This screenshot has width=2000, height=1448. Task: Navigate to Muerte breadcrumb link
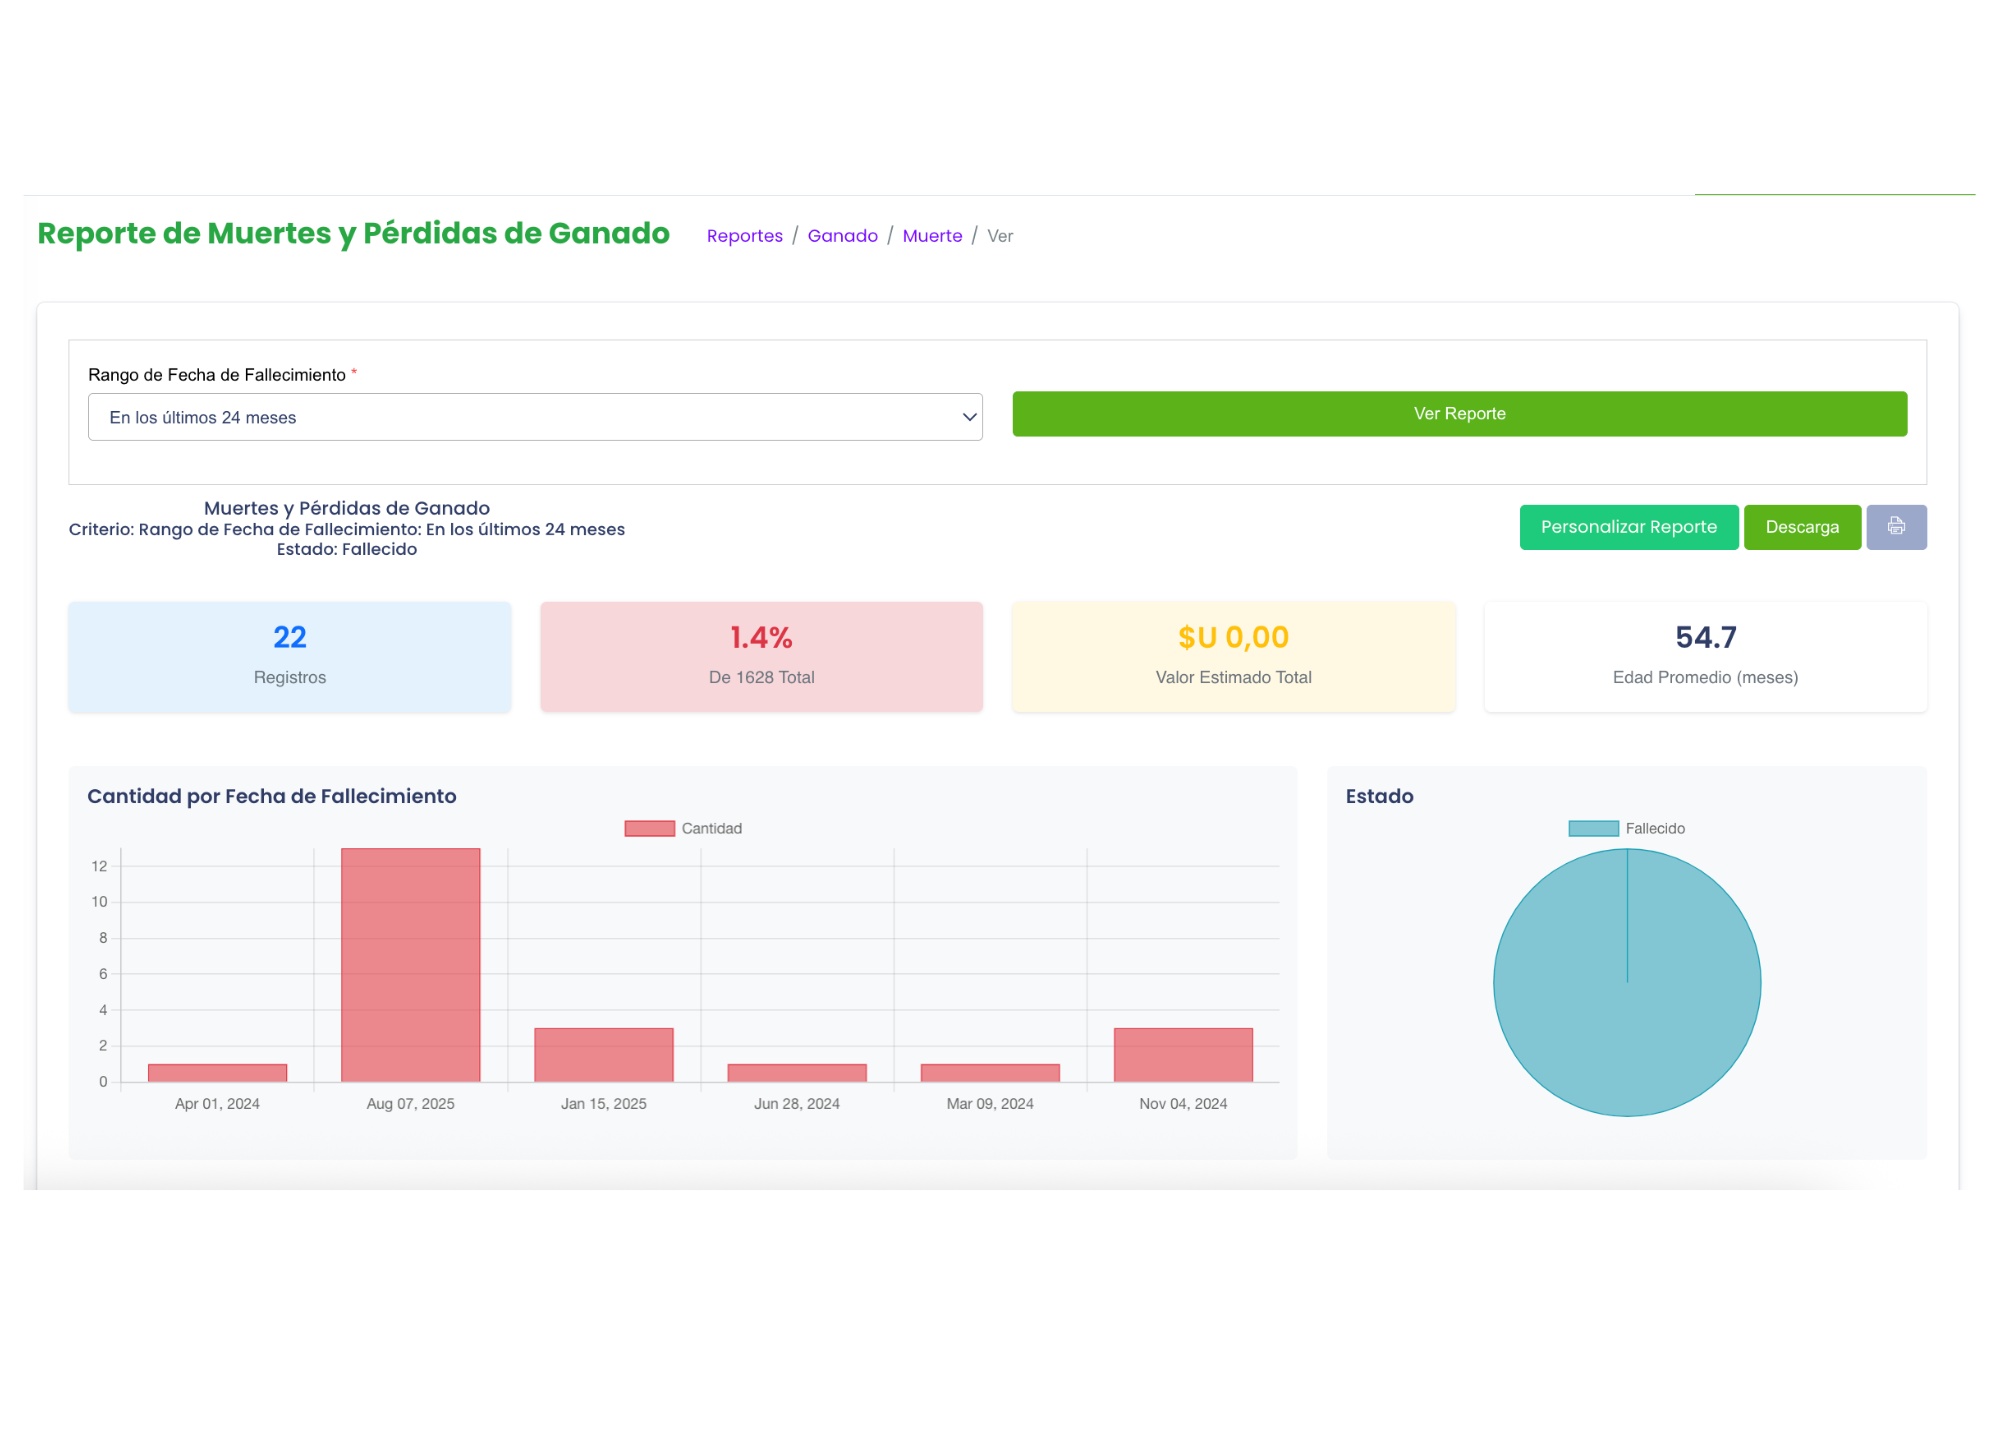pos(931,236)
